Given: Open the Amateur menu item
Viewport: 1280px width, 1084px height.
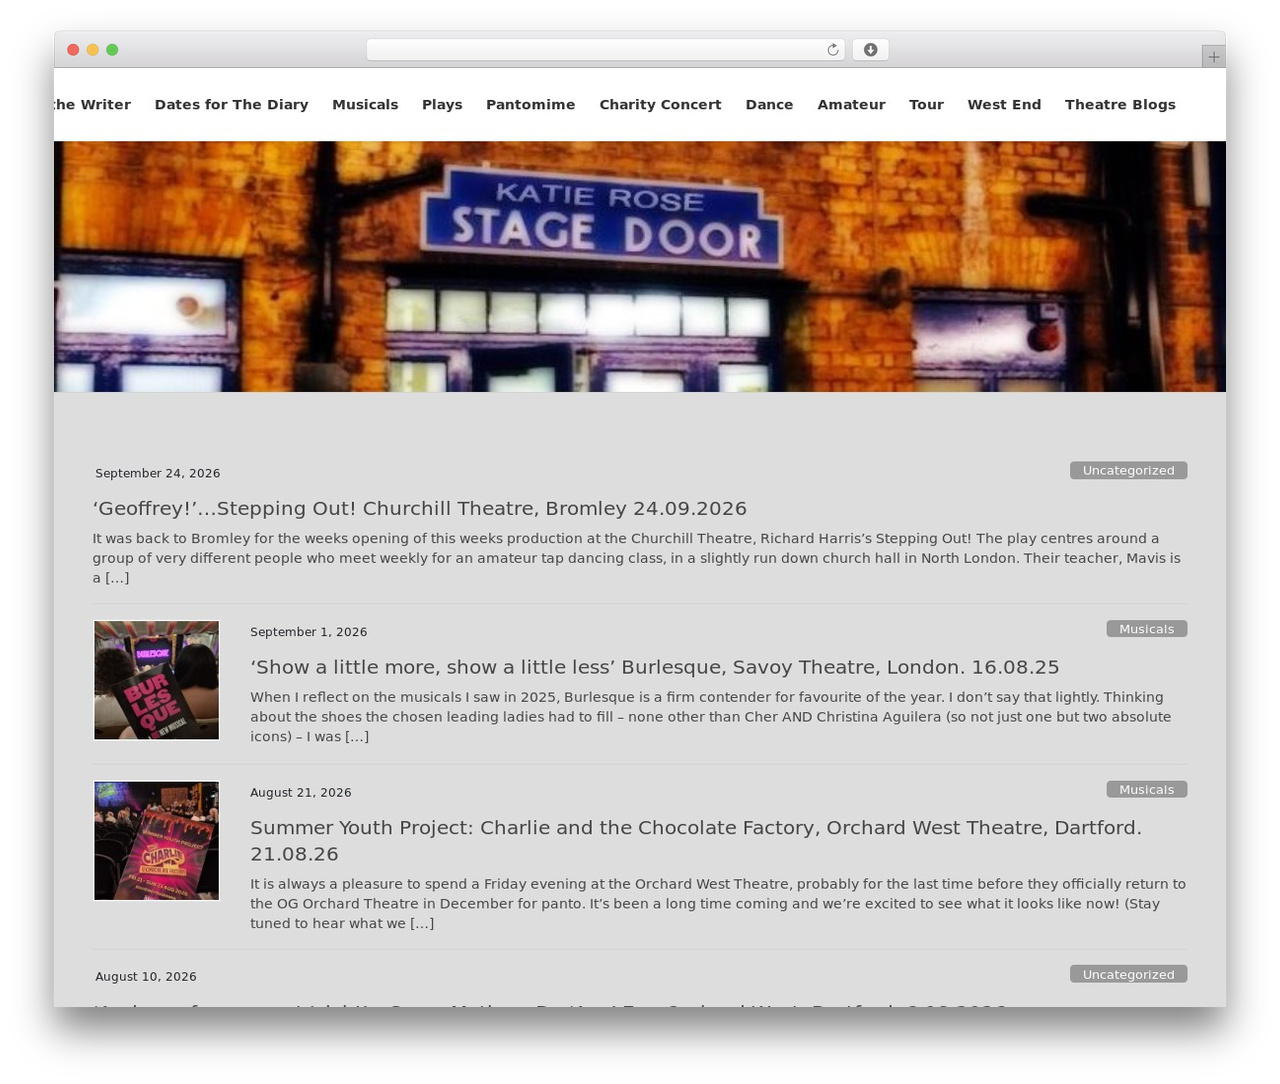Looking at the screenshot, I should click(851, 104).
